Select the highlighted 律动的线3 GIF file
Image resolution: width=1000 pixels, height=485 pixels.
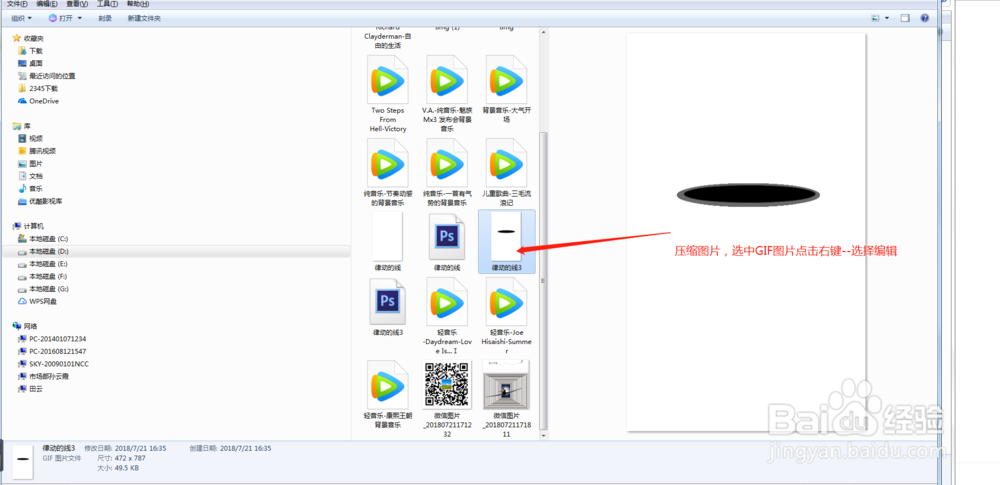(506, 242)
